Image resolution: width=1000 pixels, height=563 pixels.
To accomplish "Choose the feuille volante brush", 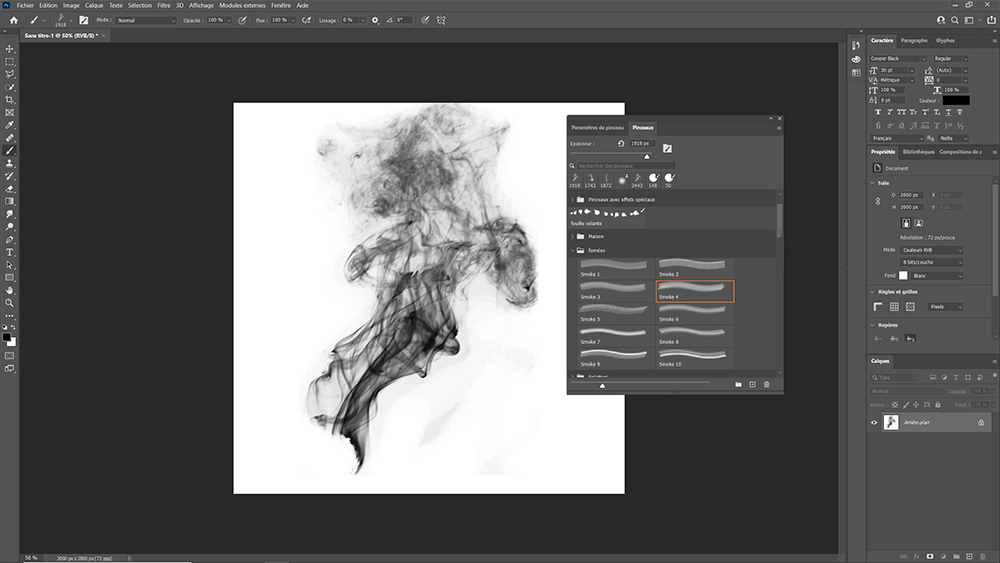I will pos(607,217).
